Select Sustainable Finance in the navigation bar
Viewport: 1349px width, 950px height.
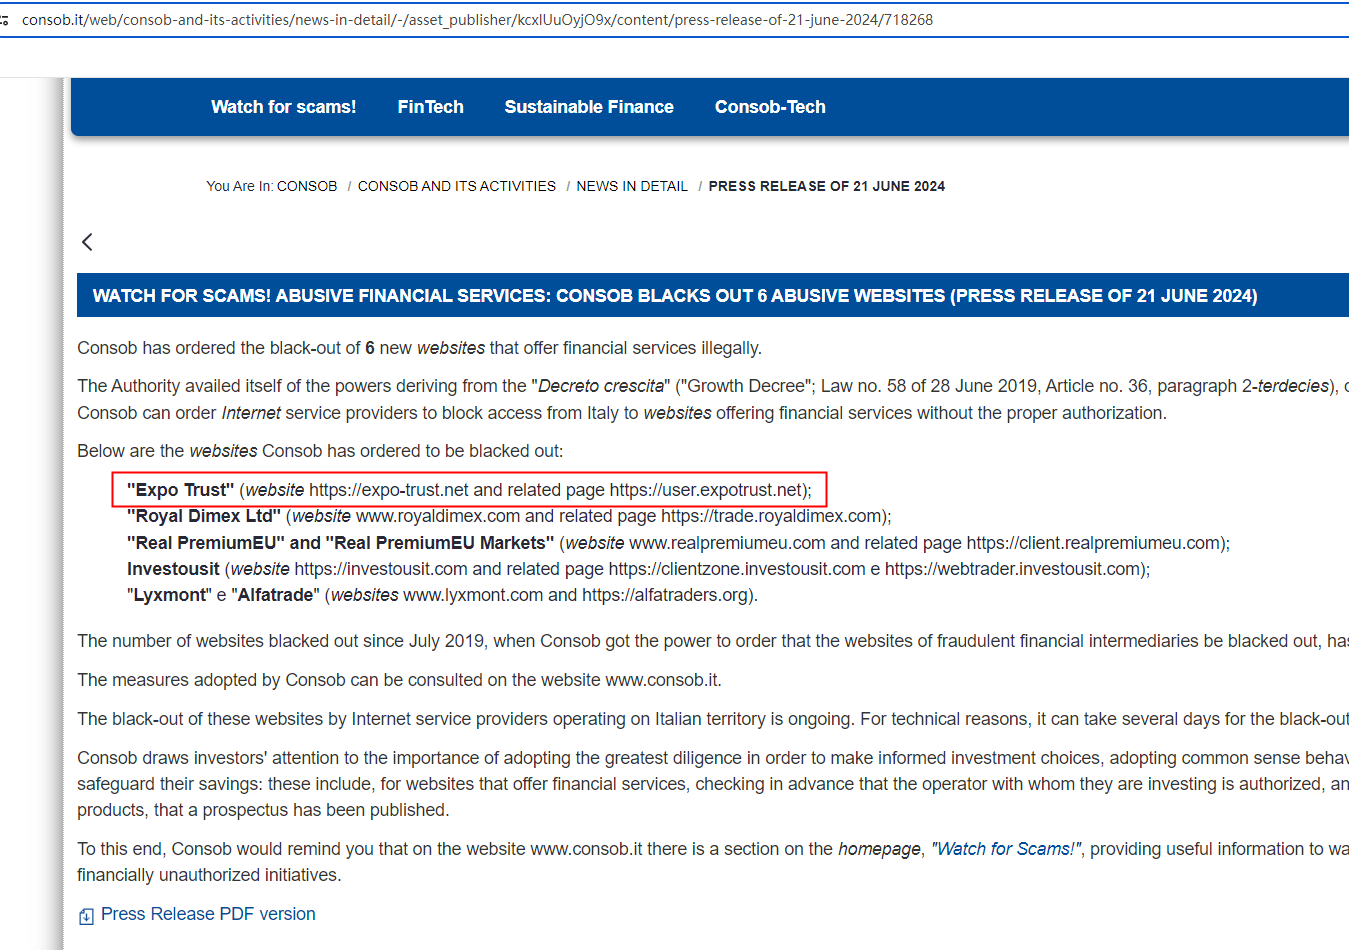(589, 107)
